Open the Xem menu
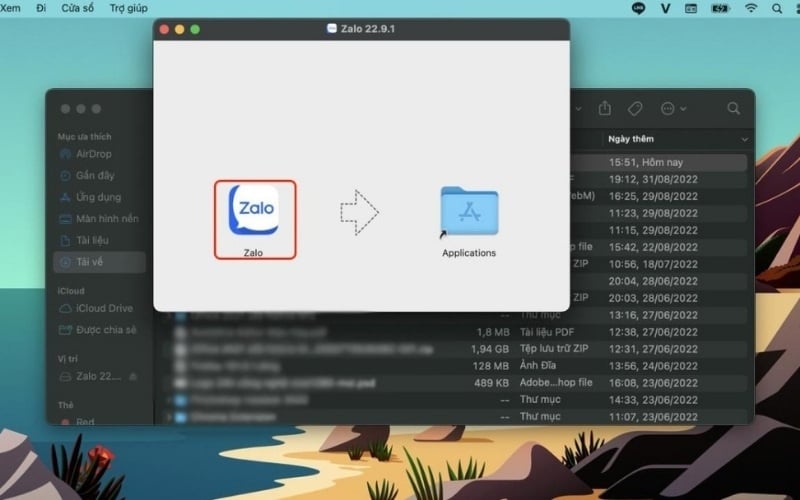Image resolution: width=800 pixels, height=500 pixels. (x=10, y=8)
